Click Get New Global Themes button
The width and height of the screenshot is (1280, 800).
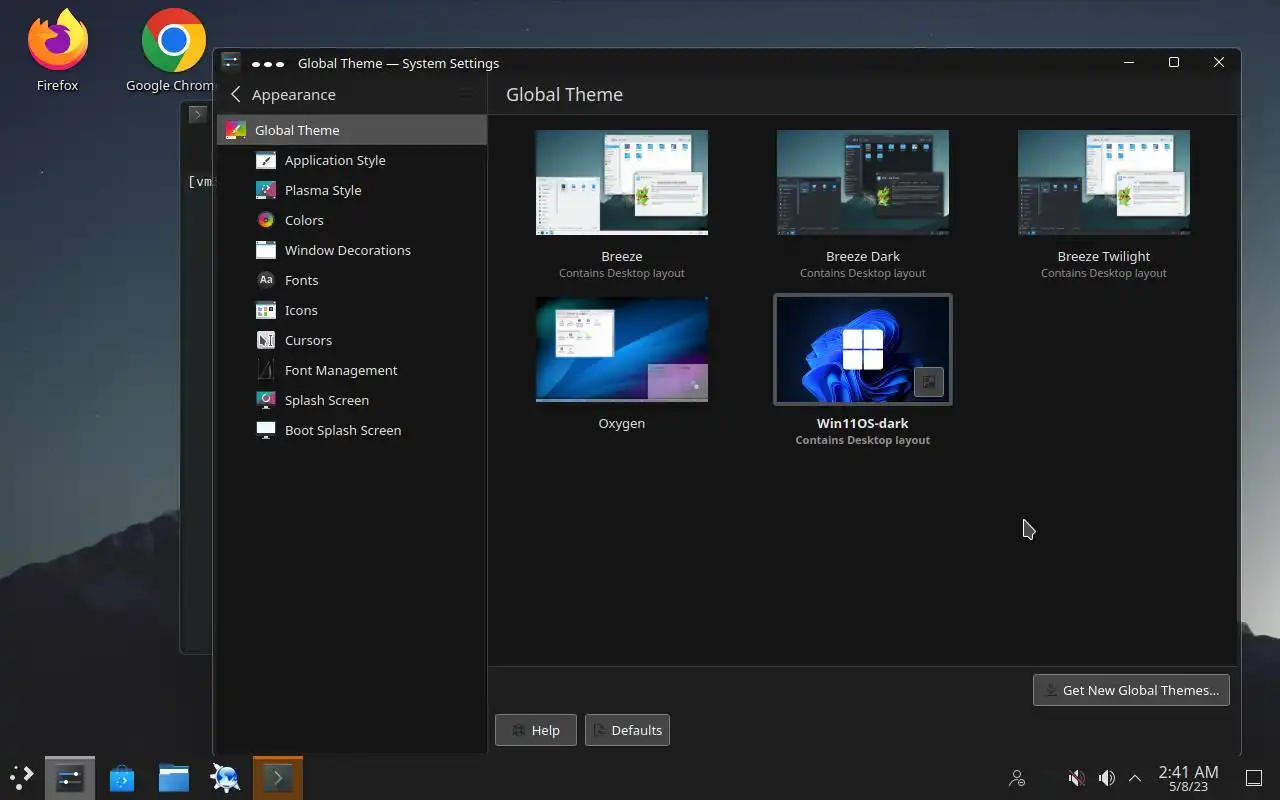(x=1131, y=690)
